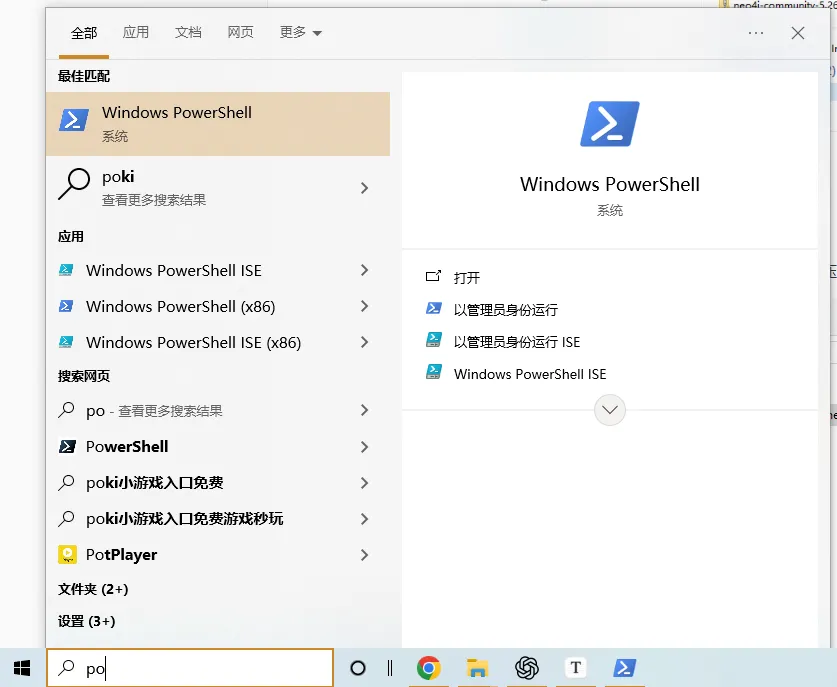This screenshot has width=837, height=687.
Task: Select Windows PowerShell (x86) app result
Action: [x=218, y=306]
